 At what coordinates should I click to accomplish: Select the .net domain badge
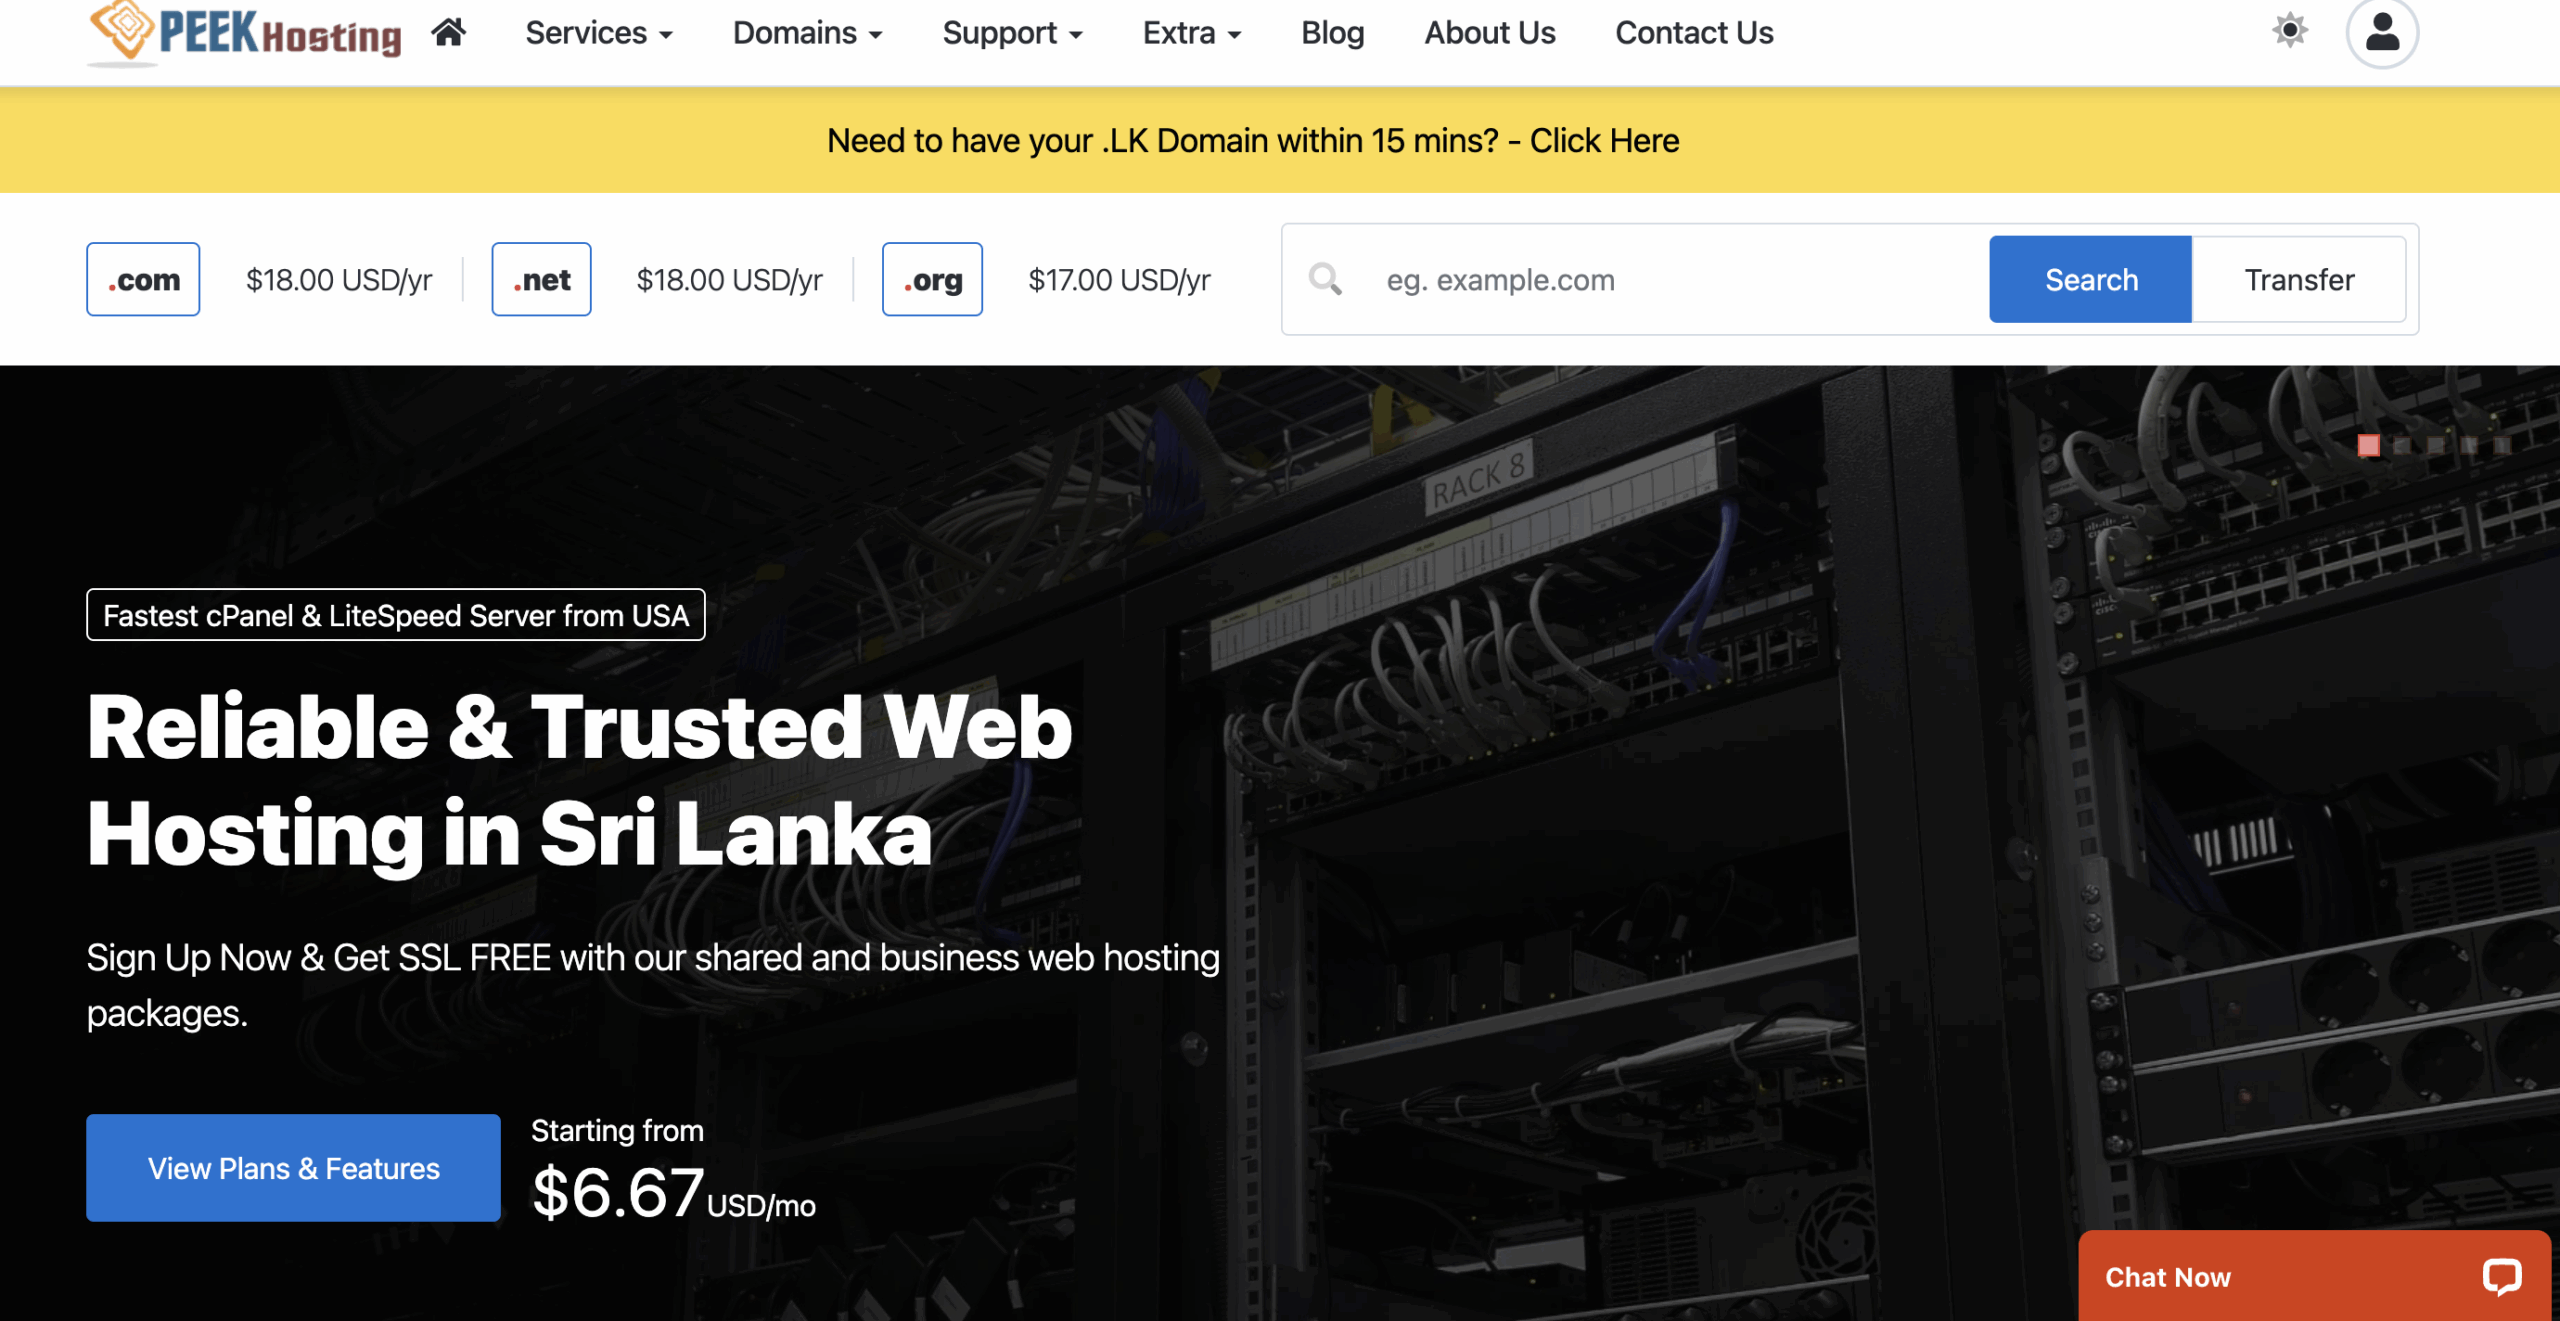pos(541,279)
